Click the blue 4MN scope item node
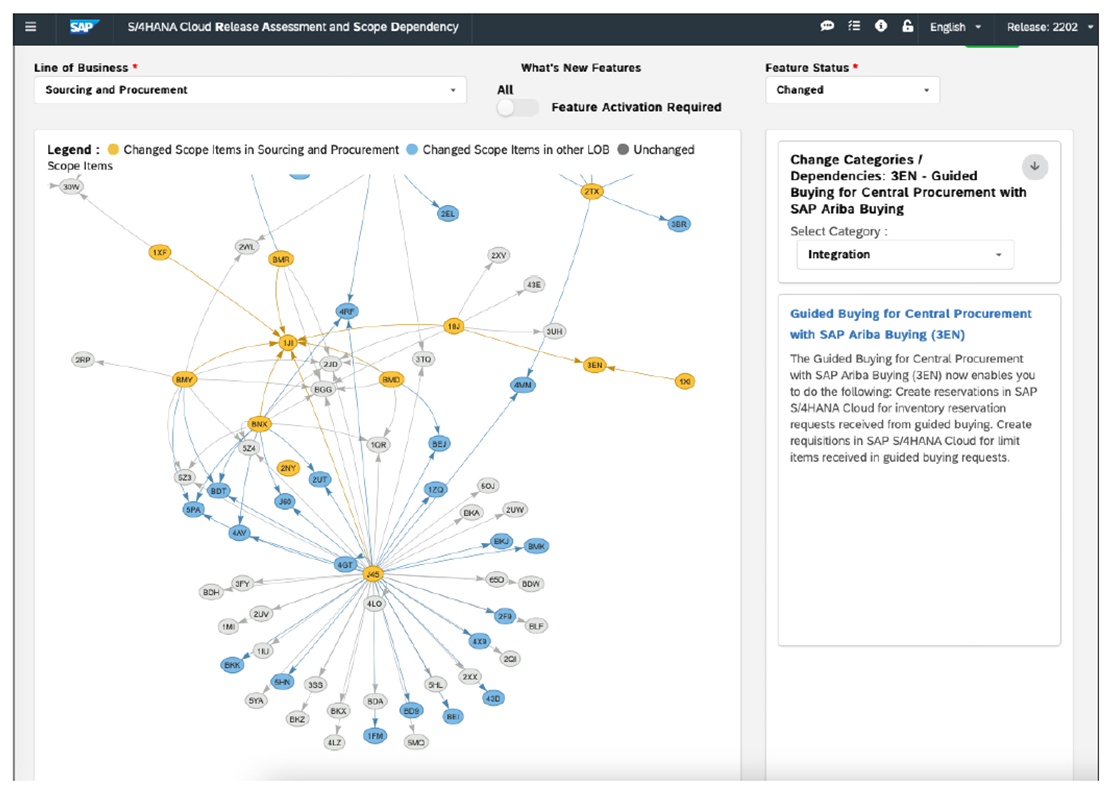 [x=521, y=384]
